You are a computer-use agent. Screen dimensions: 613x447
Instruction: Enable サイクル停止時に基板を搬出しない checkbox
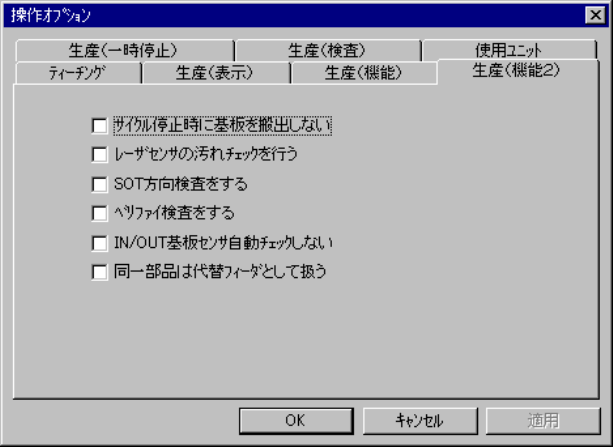(100, 126)
